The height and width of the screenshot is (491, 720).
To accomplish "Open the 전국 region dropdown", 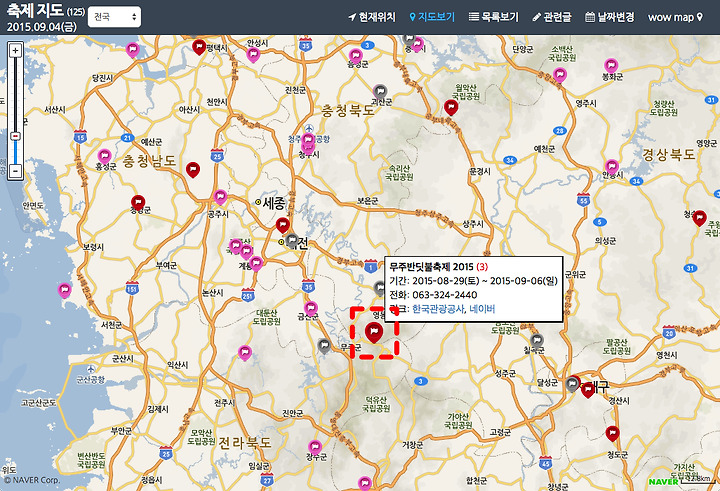I will tap(114, 17).
